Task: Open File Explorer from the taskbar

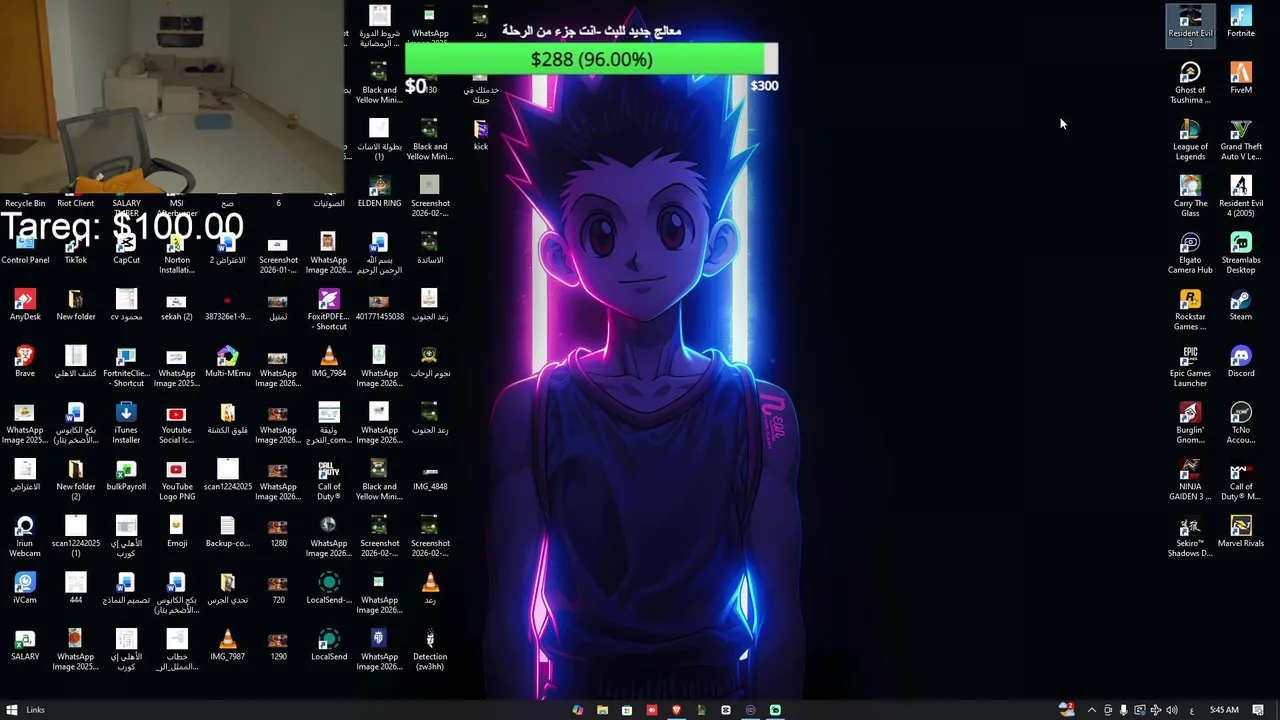Action: click(x=602, y=710)
